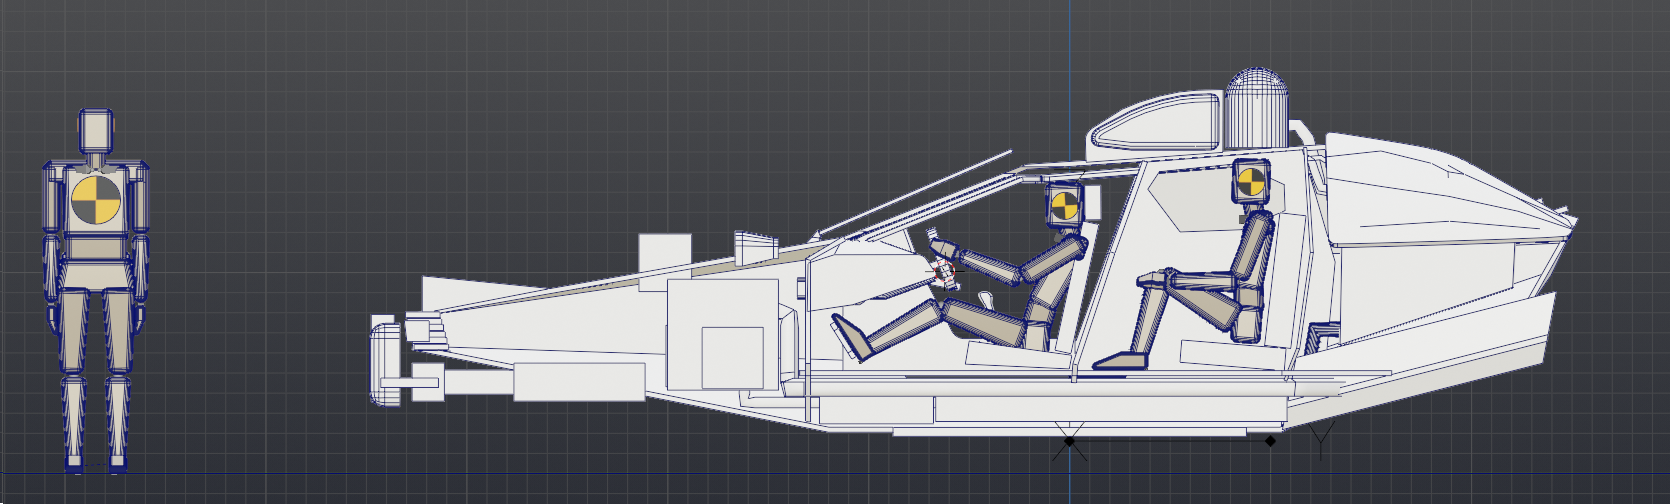This screenshot has width=1670, height=504.
Task: Select the standing dummy's head
Action: [x=94, y=131]
